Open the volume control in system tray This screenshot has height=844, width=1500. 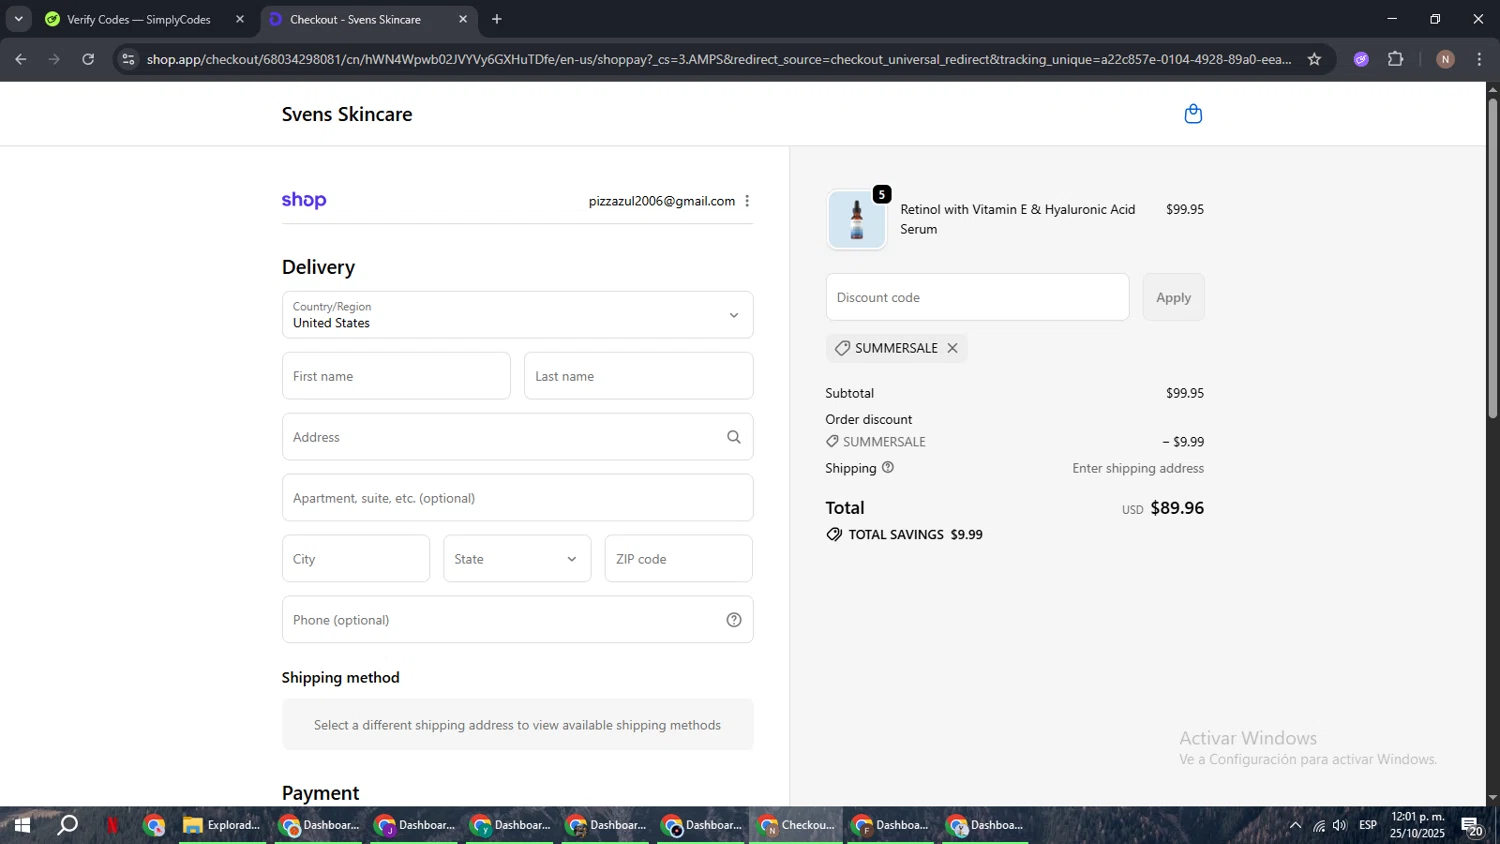point(1340,825)
